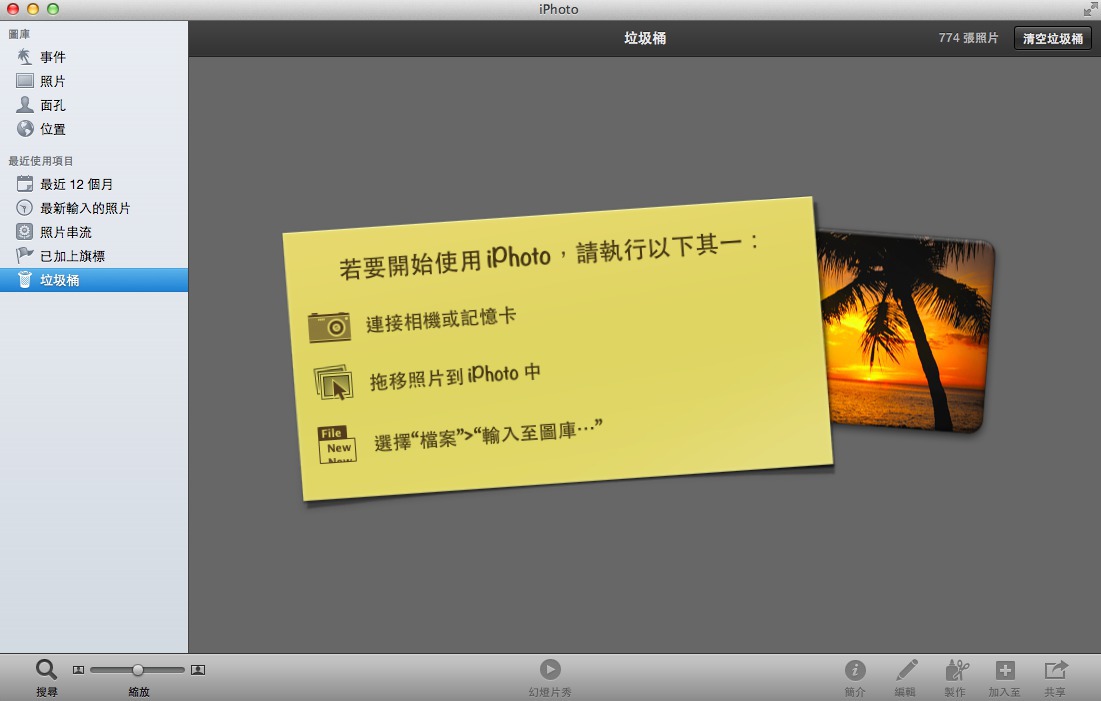Click the 加入至 plus icon
The image size is (1101, 701).
(1005, 670)
